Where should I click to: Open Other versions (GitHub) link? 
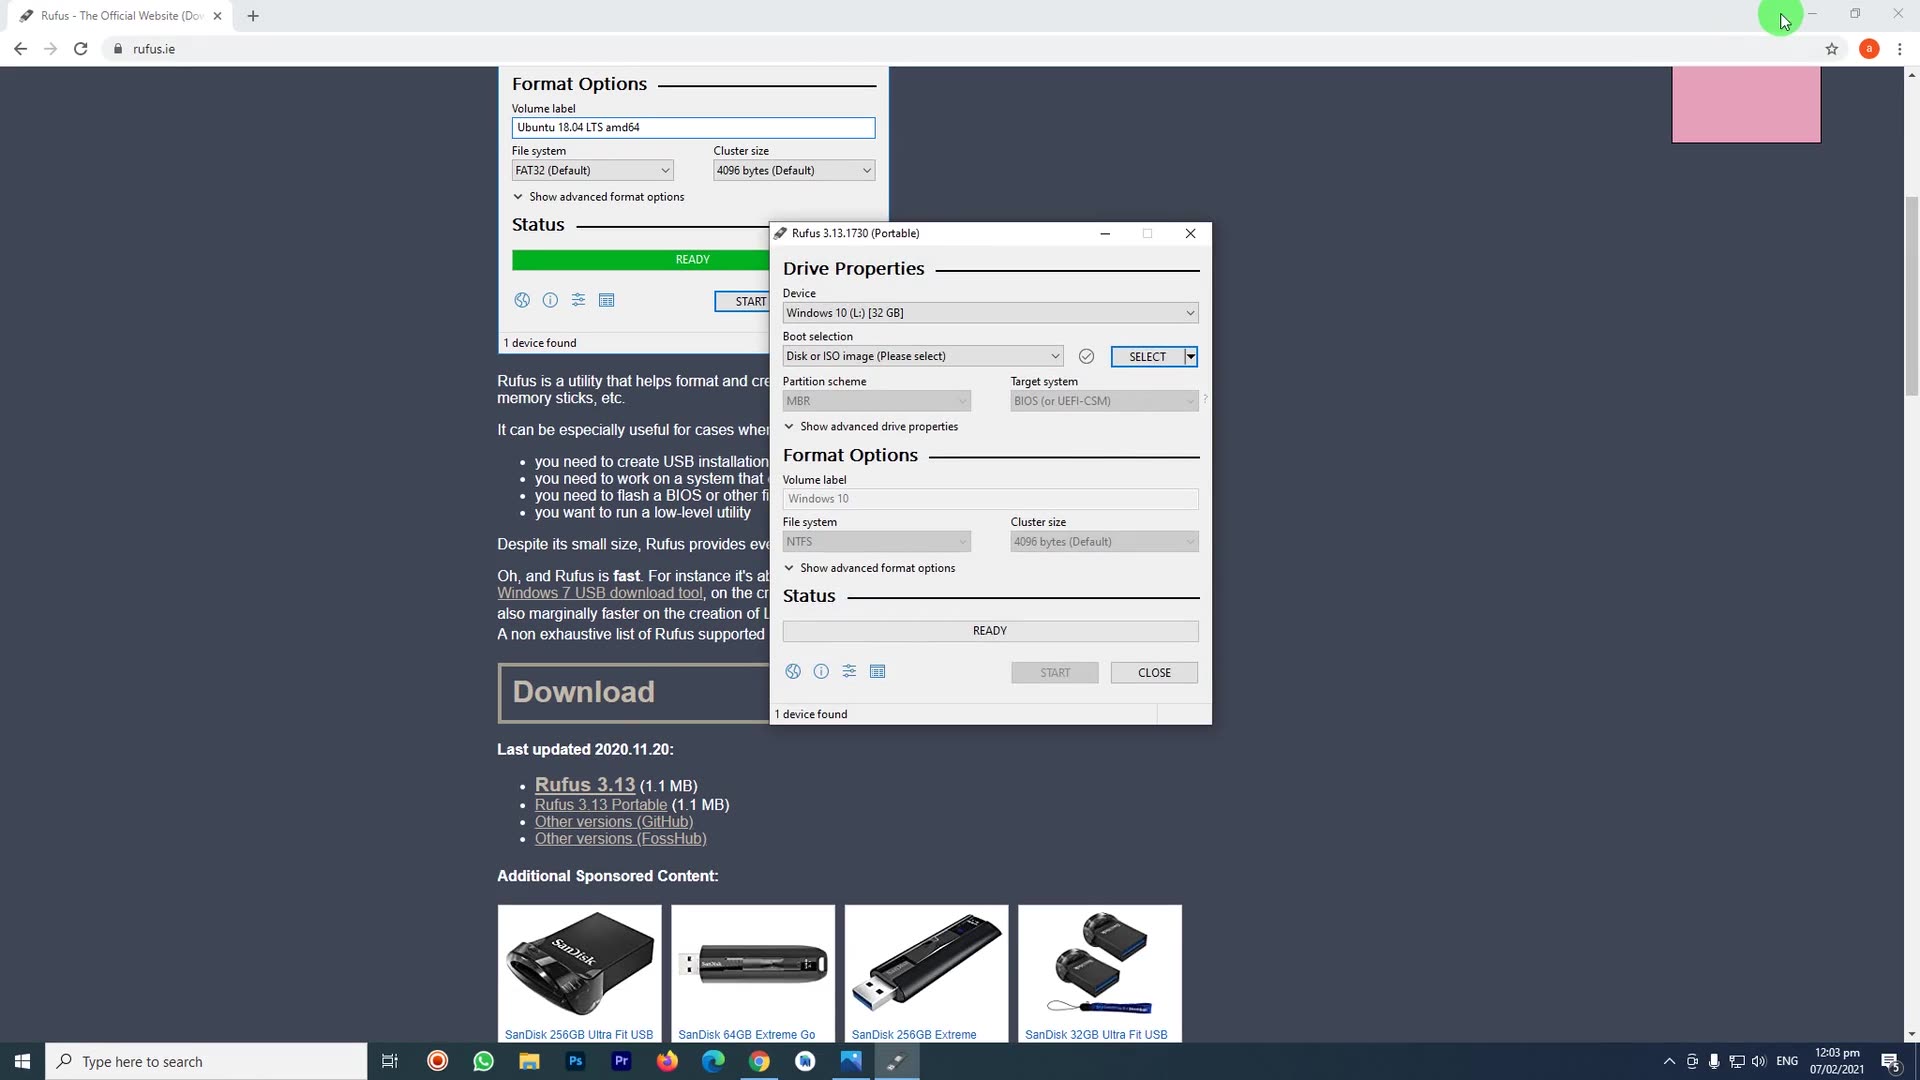[x=613, y=822]
